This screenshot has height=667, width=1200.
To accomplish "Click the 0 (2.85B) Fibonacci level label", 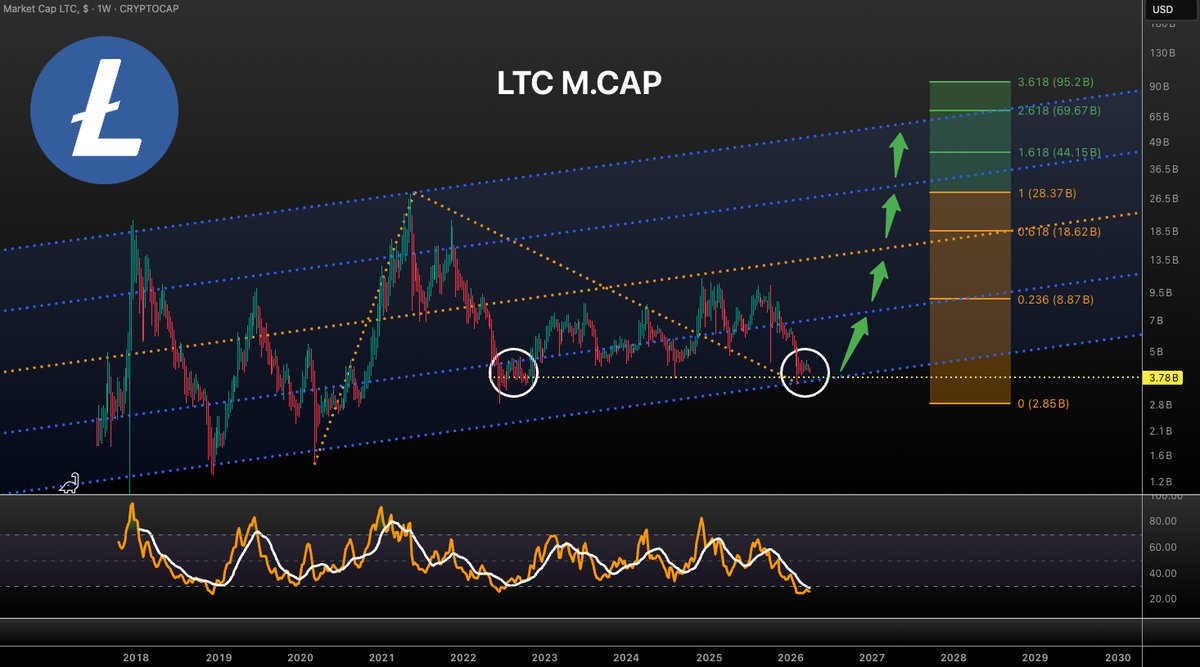I will pos(1043,404).
